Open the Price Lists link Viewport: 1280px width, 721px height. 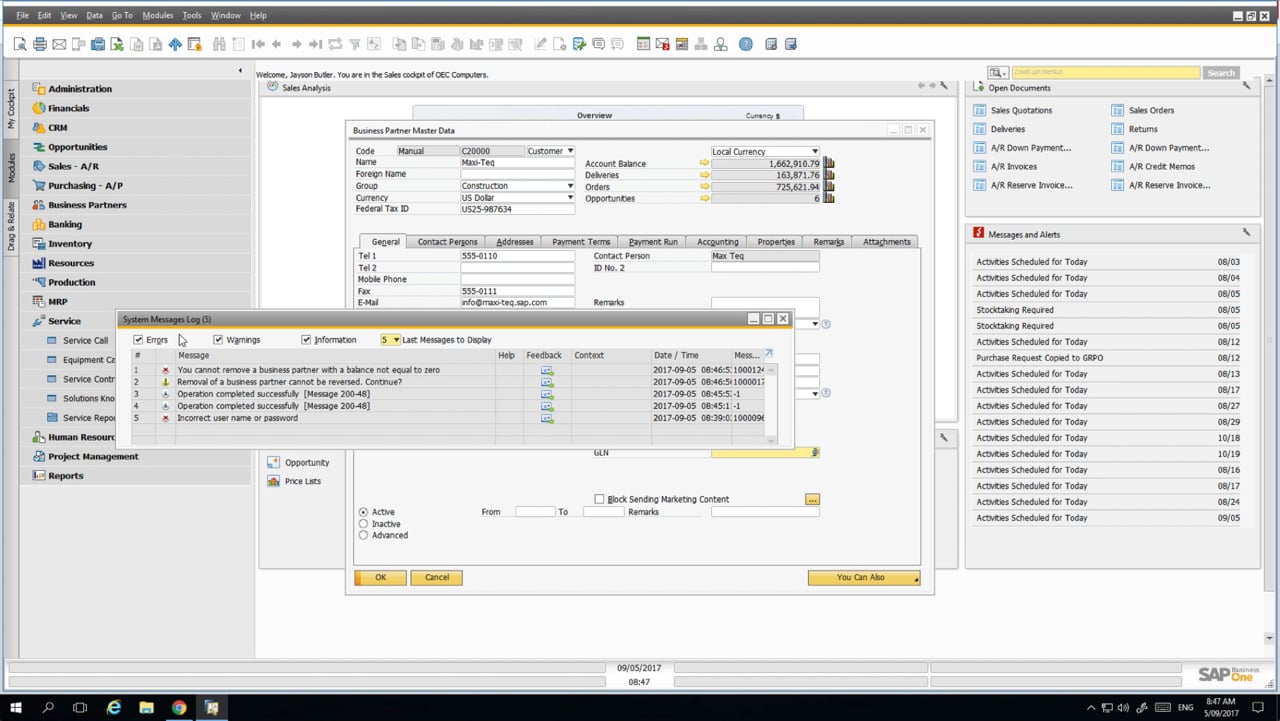[x=303, y=481]
